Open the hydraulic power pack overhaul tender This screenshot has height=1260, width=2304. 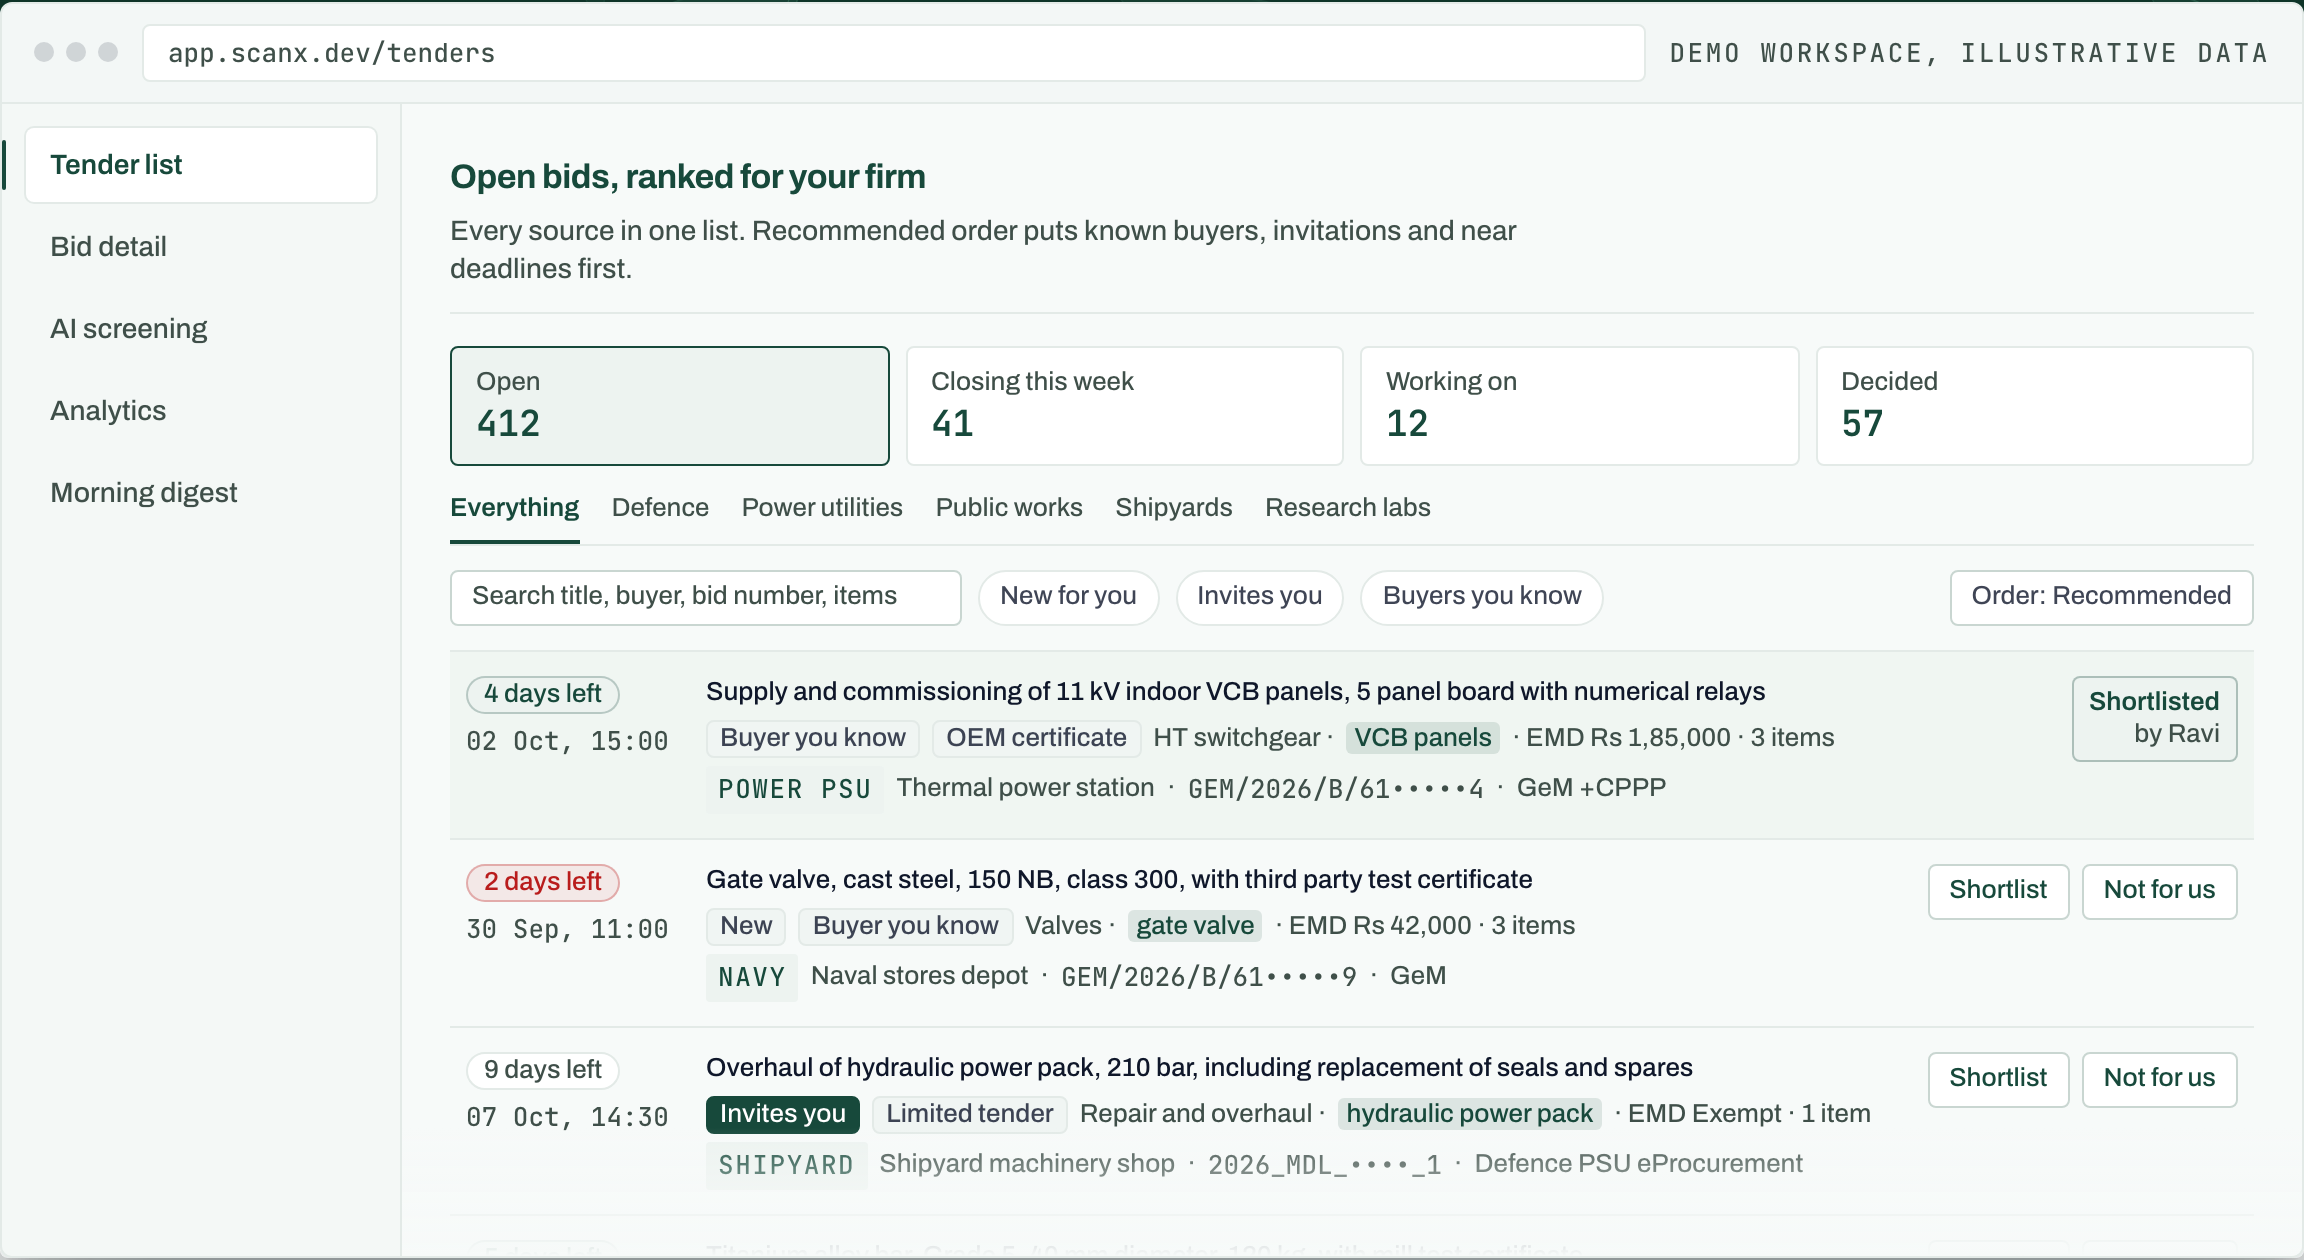point(1199,1068)
